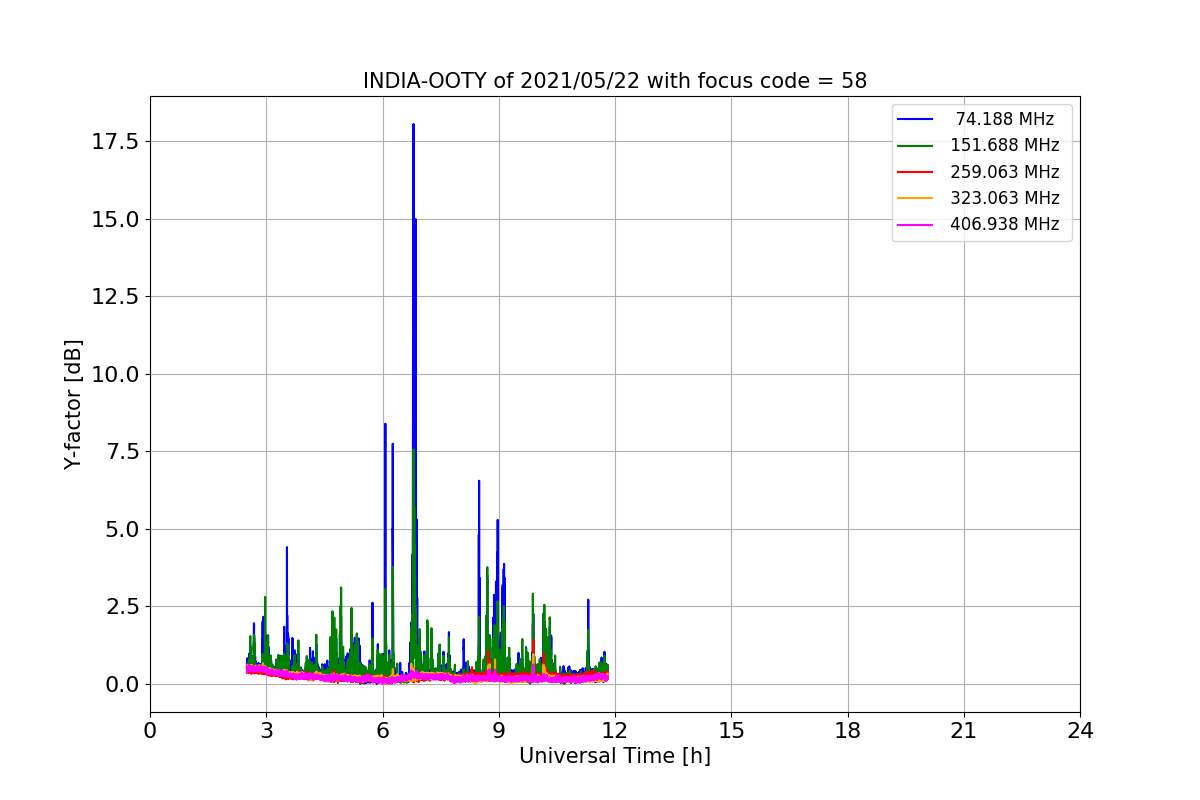This screenshot has width=1200, height=800.
Task: Click the Universal Time [h] axis label
Action: tap(615, 756)
